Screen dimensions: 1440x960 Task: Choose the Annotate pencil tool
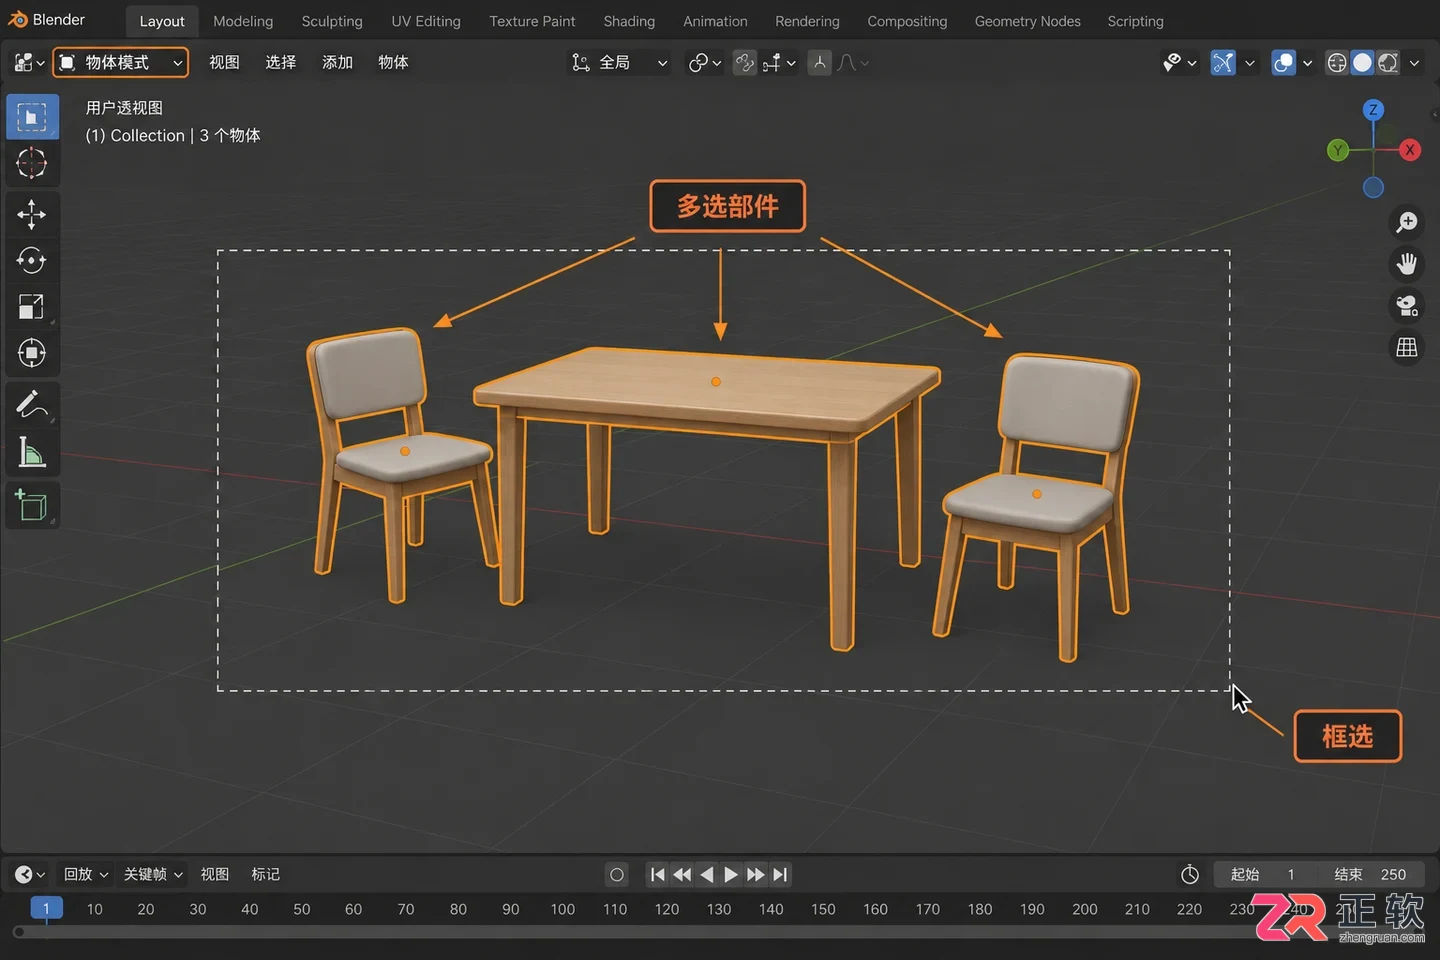pyautogui.click(x=32, y=404)
